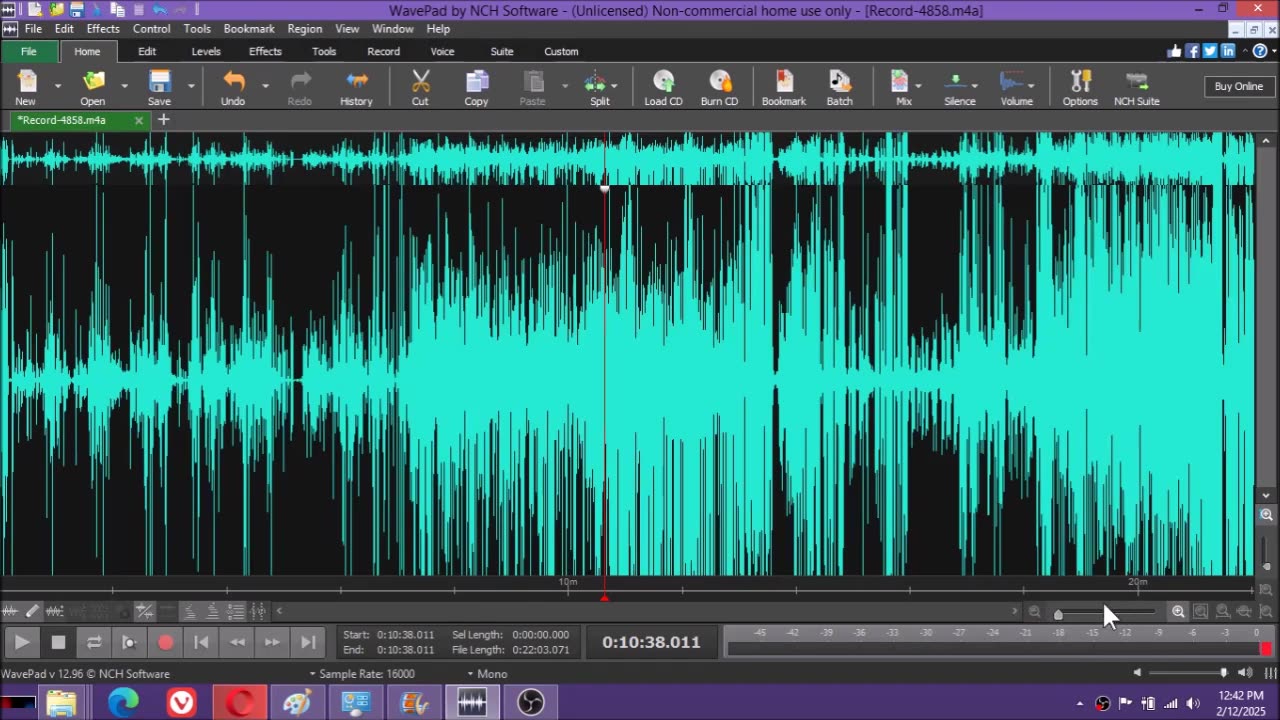1280x720 pixels.
Task: Click the Load CD tool
Action: coord(663,87)
